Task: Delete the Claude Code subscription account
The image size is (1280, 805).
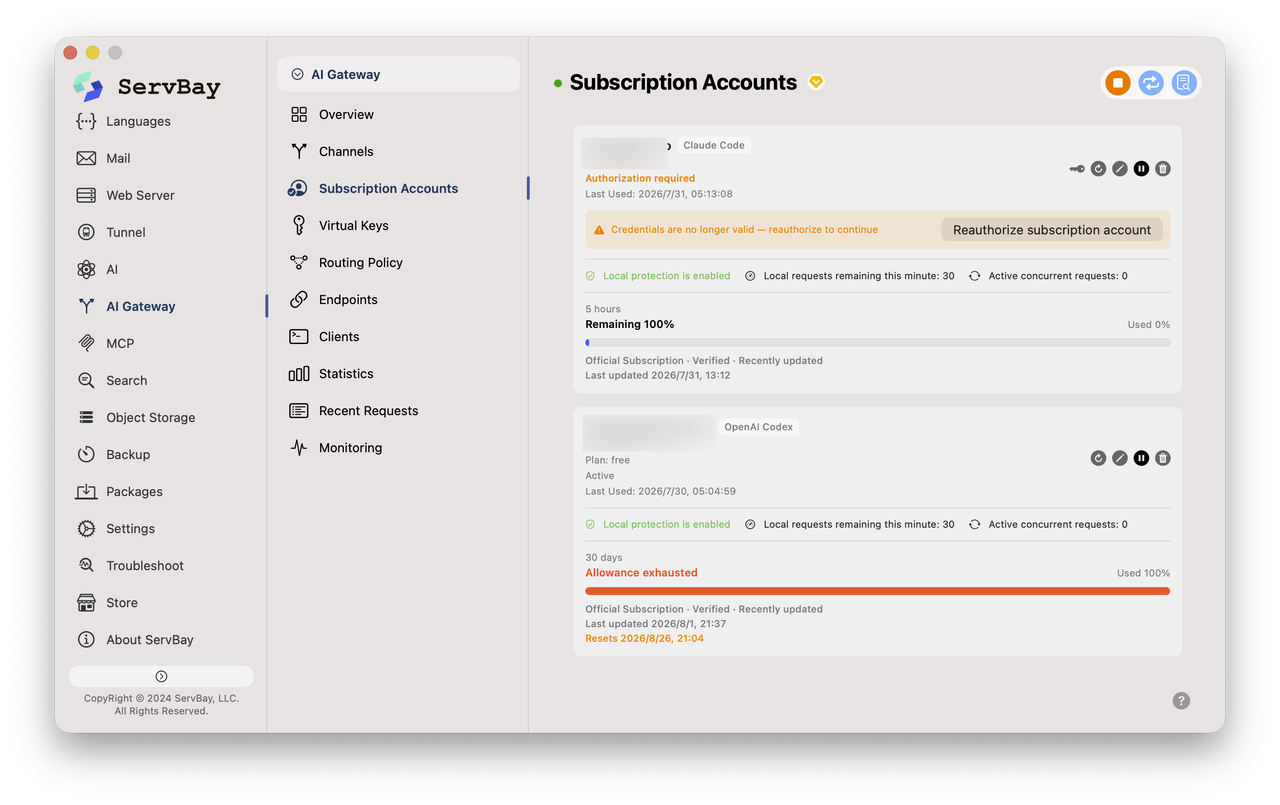Action: (x=1163, y=169)
